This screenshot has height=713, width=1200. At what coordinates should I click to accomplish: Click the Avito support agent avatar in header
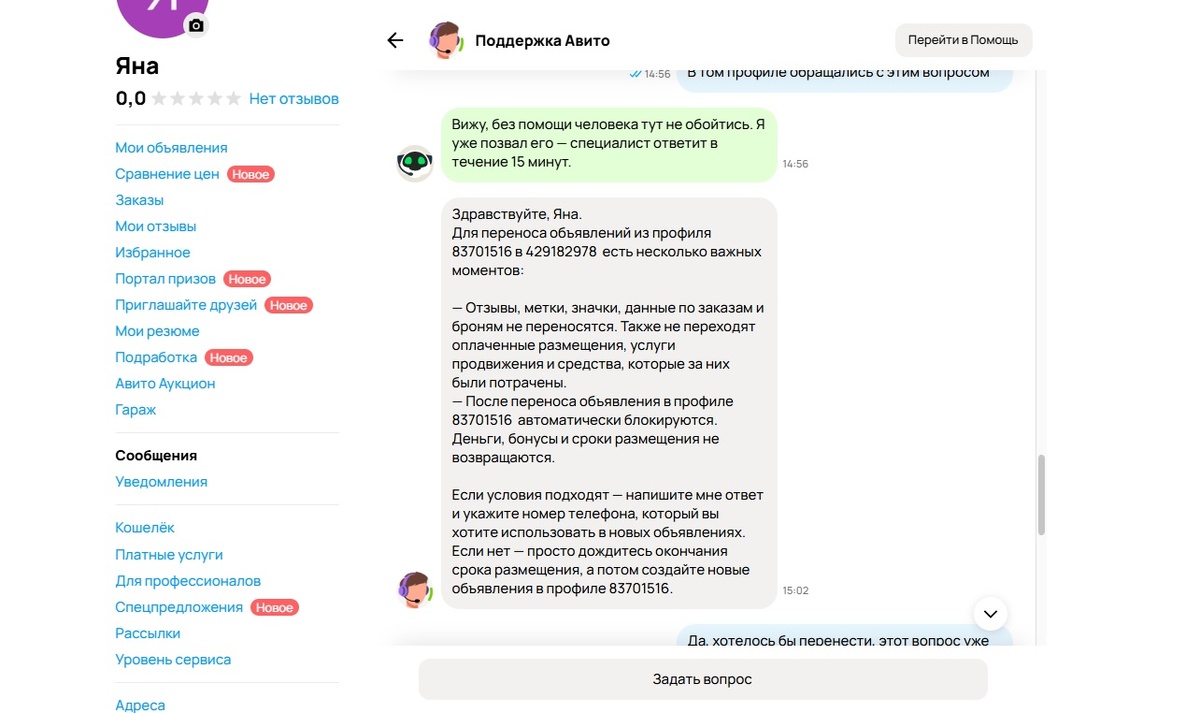(x=445, y=40)
